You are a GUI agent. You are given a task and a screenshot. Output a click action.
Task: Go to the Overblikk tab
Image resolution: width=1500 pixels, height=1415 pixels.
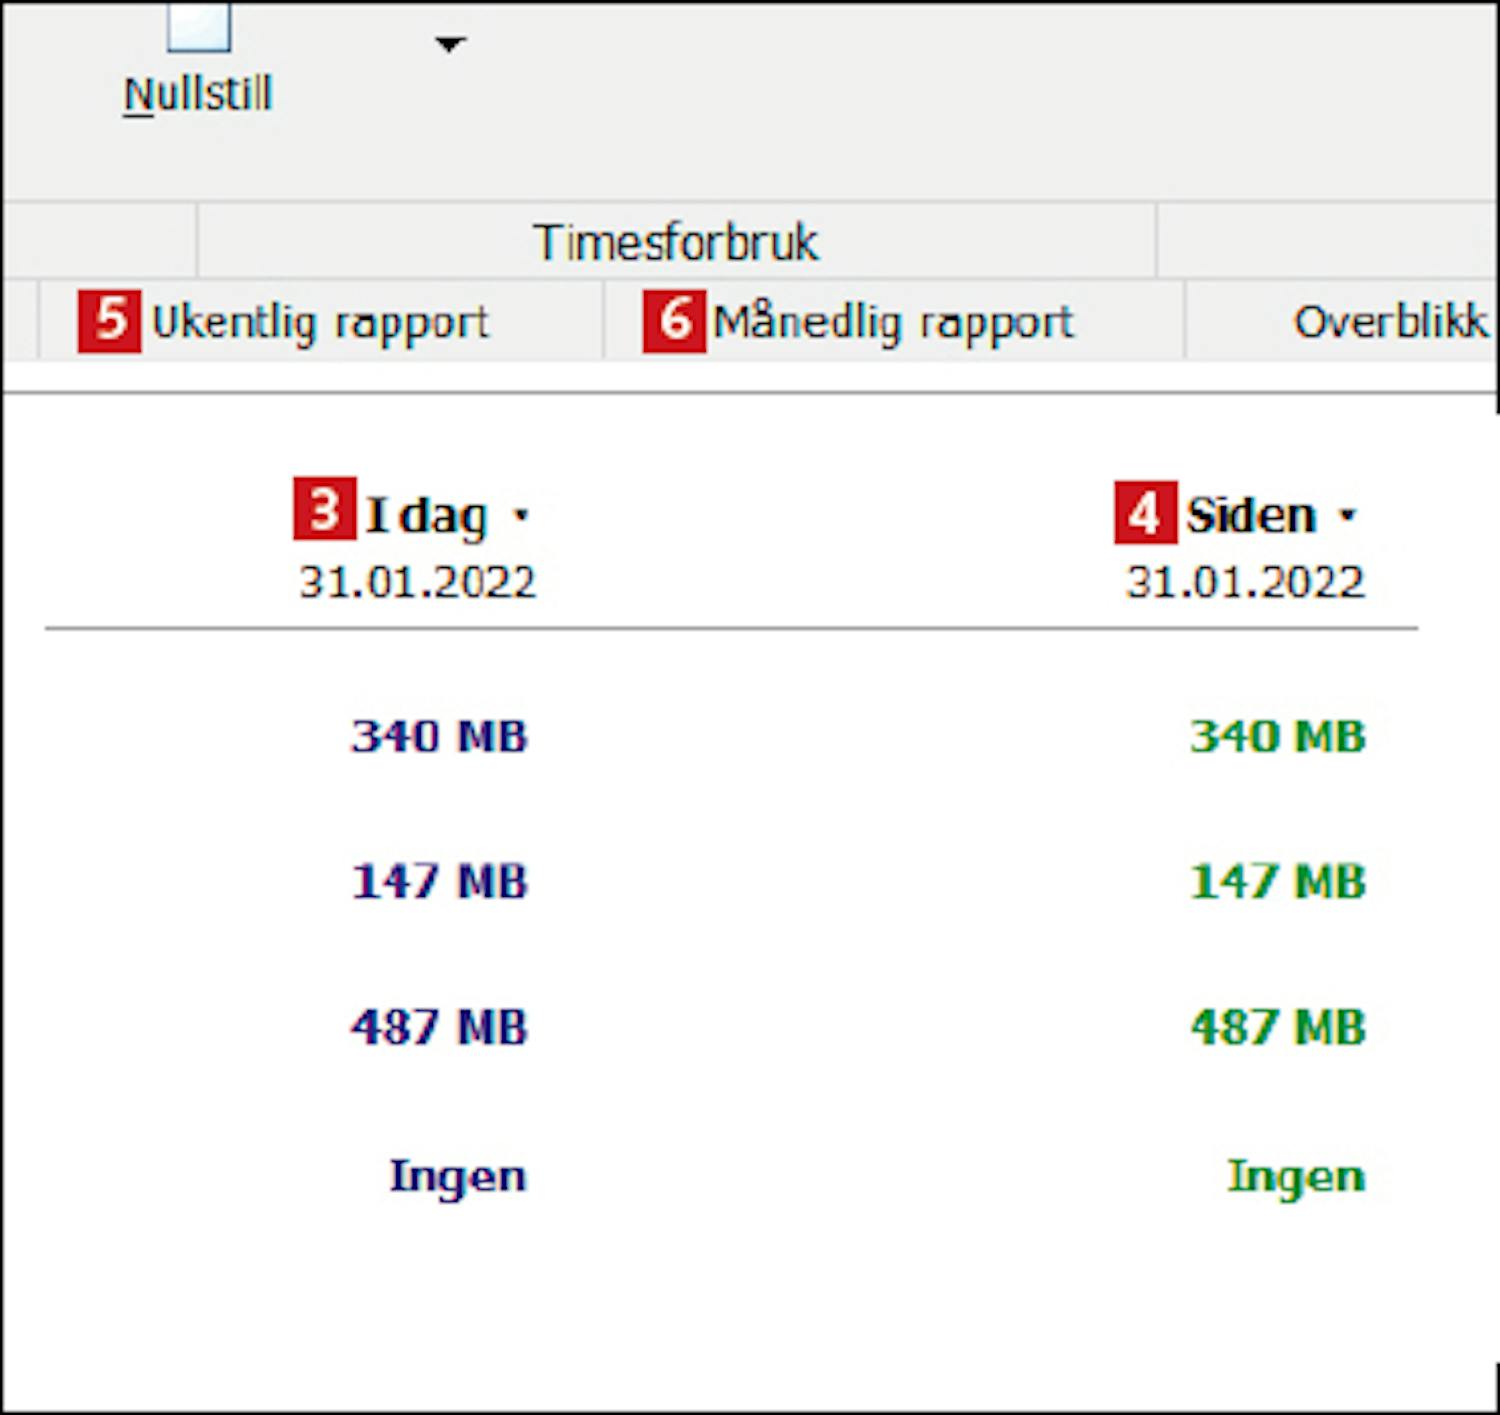(1390, 322)
